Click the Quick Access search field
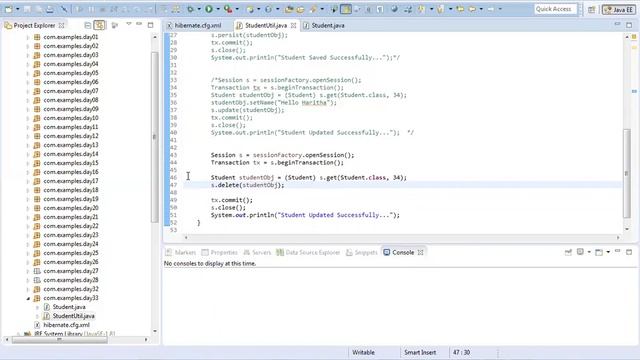The height and width of the screenshot is (360, 640). 556,9
